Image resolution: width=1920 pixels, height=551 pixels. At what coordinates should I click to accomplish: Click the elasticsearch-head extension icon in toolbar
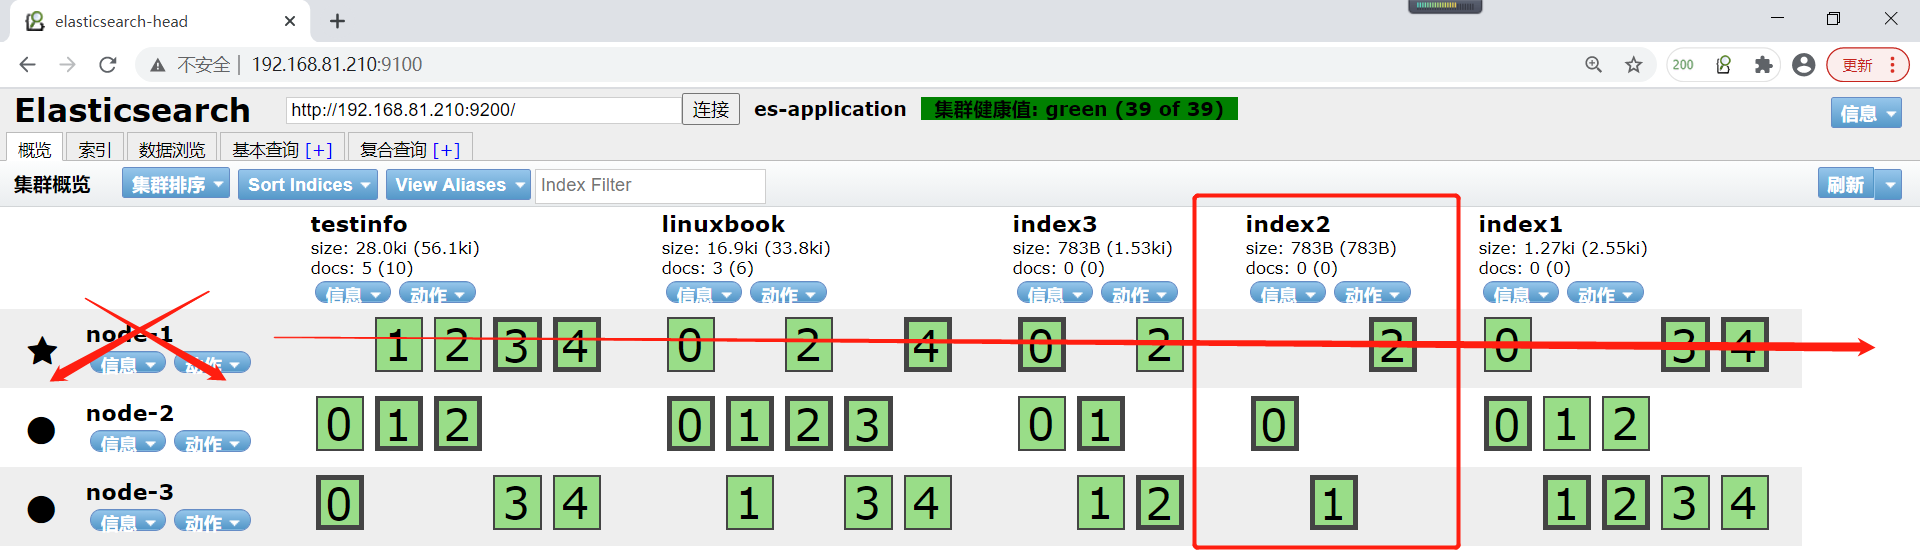point(1724,65)
